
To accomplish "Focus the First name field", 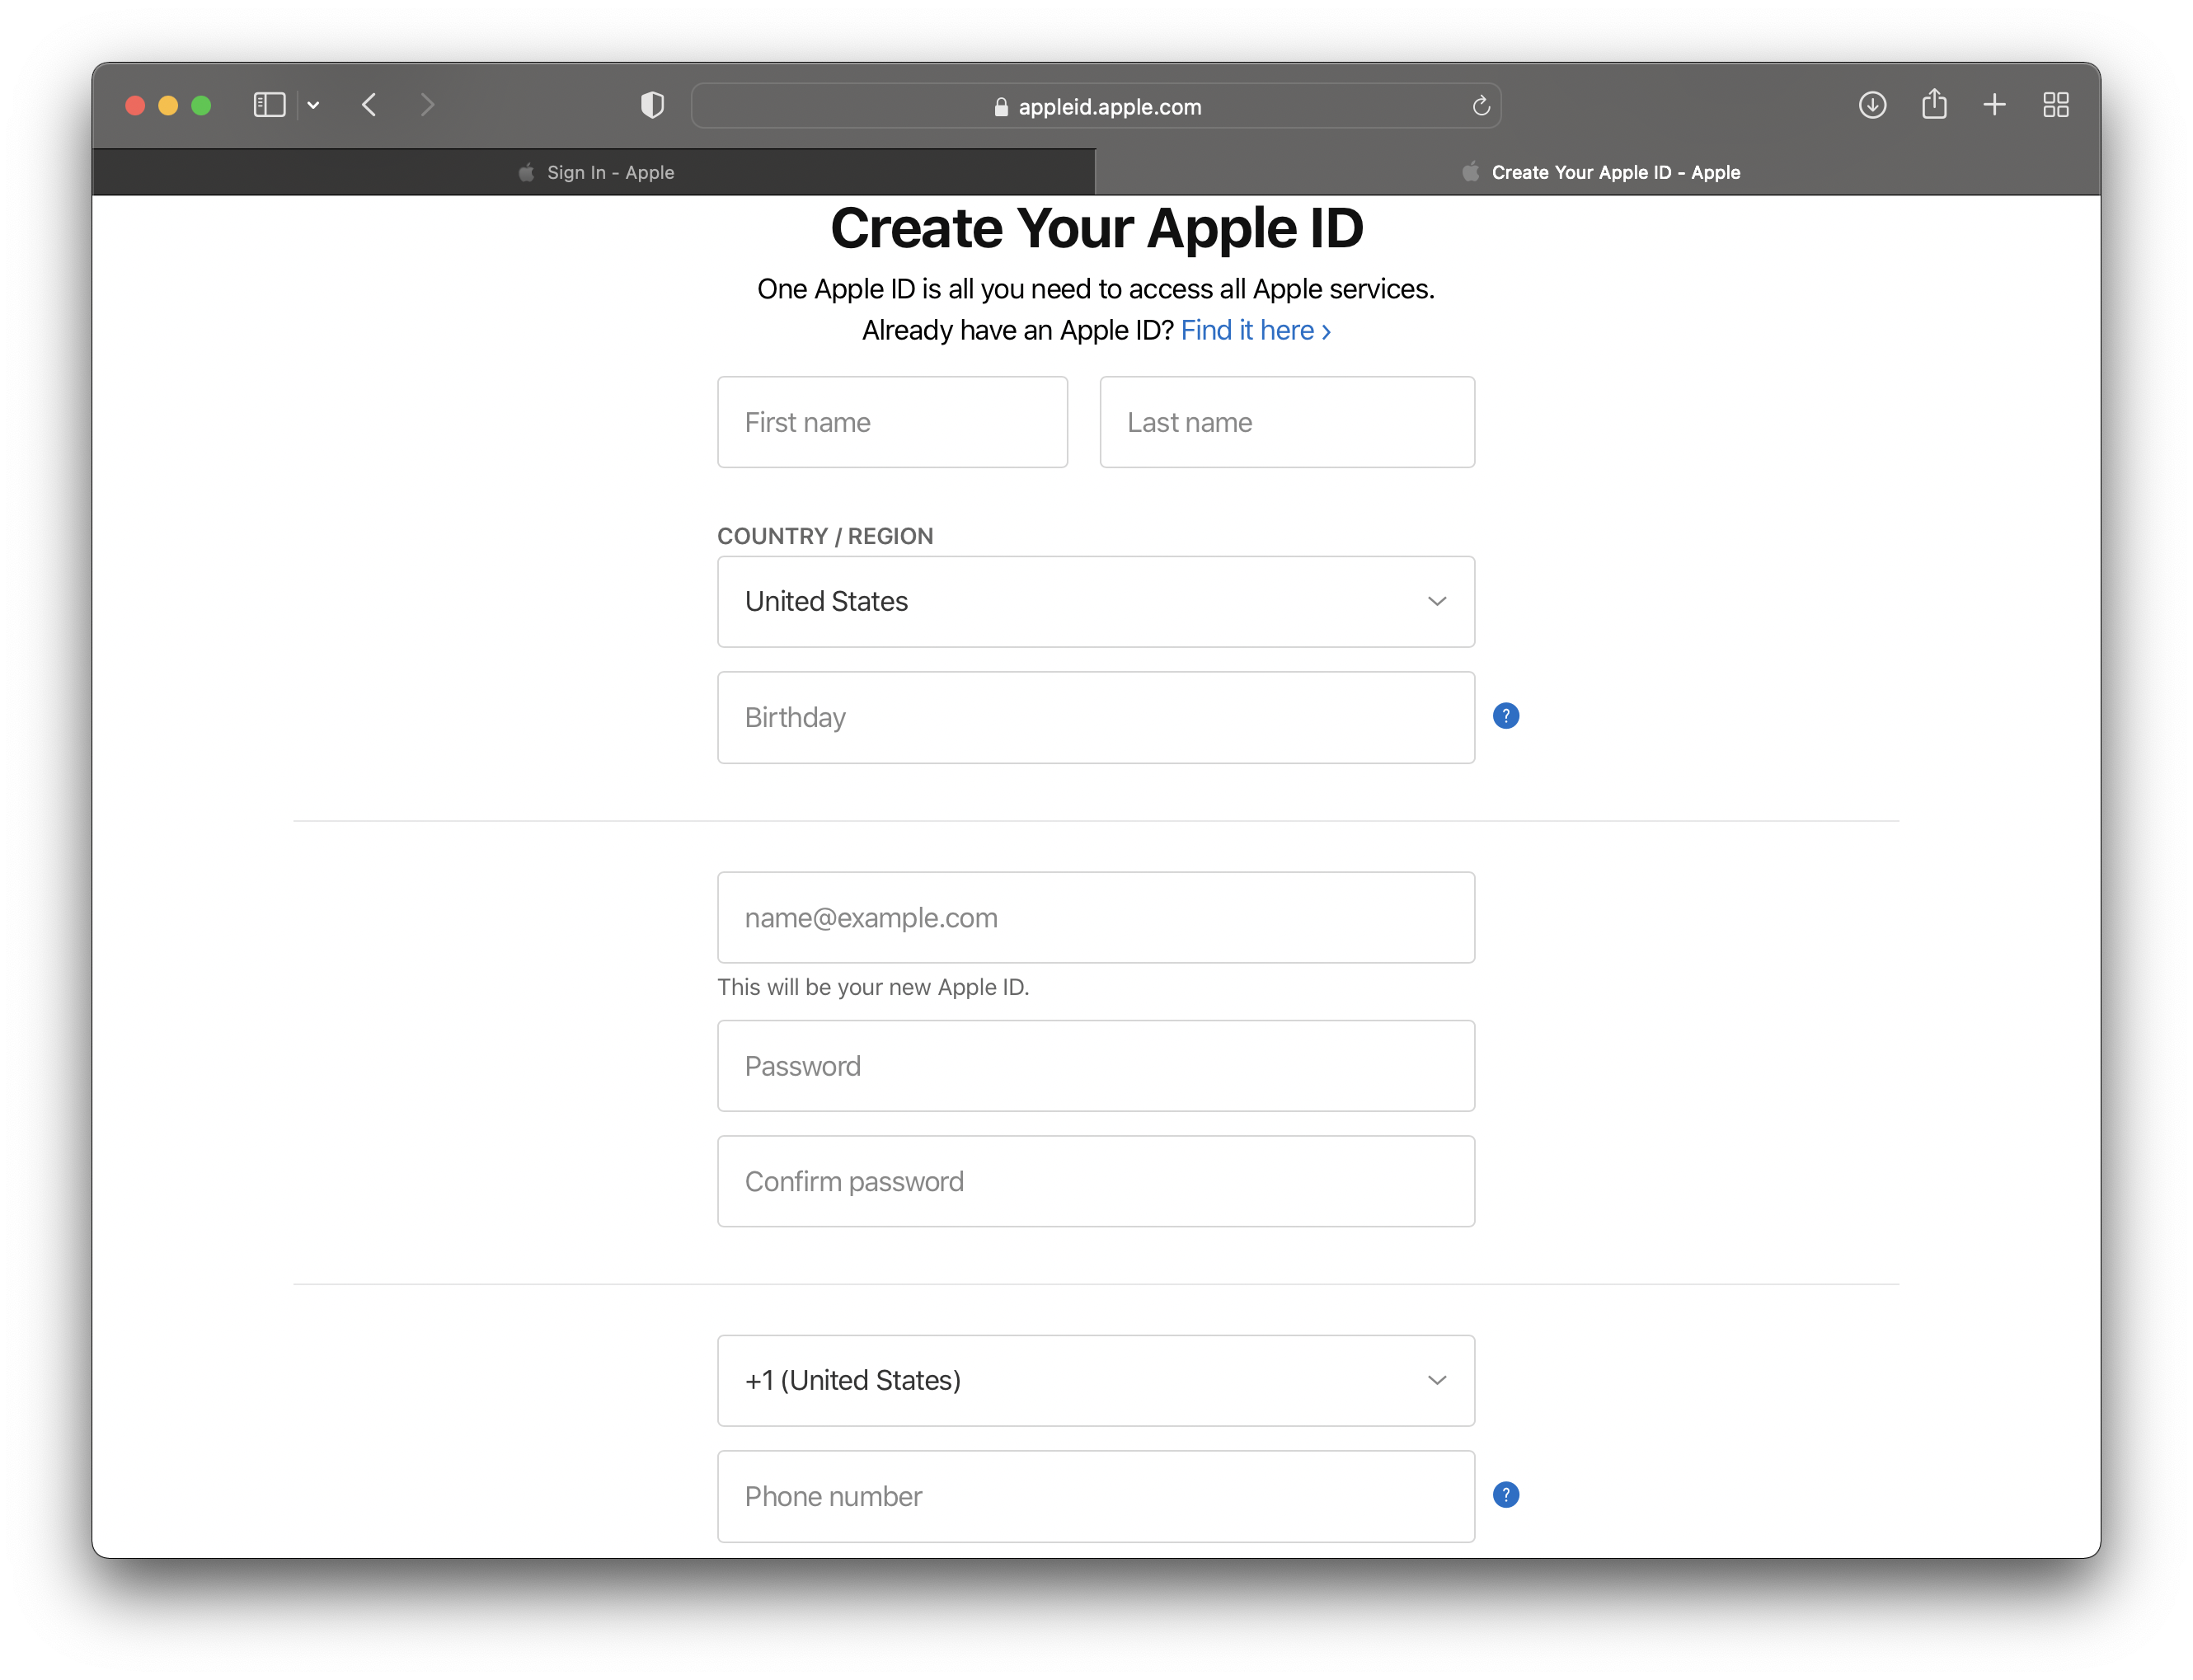I will (892, 422).
